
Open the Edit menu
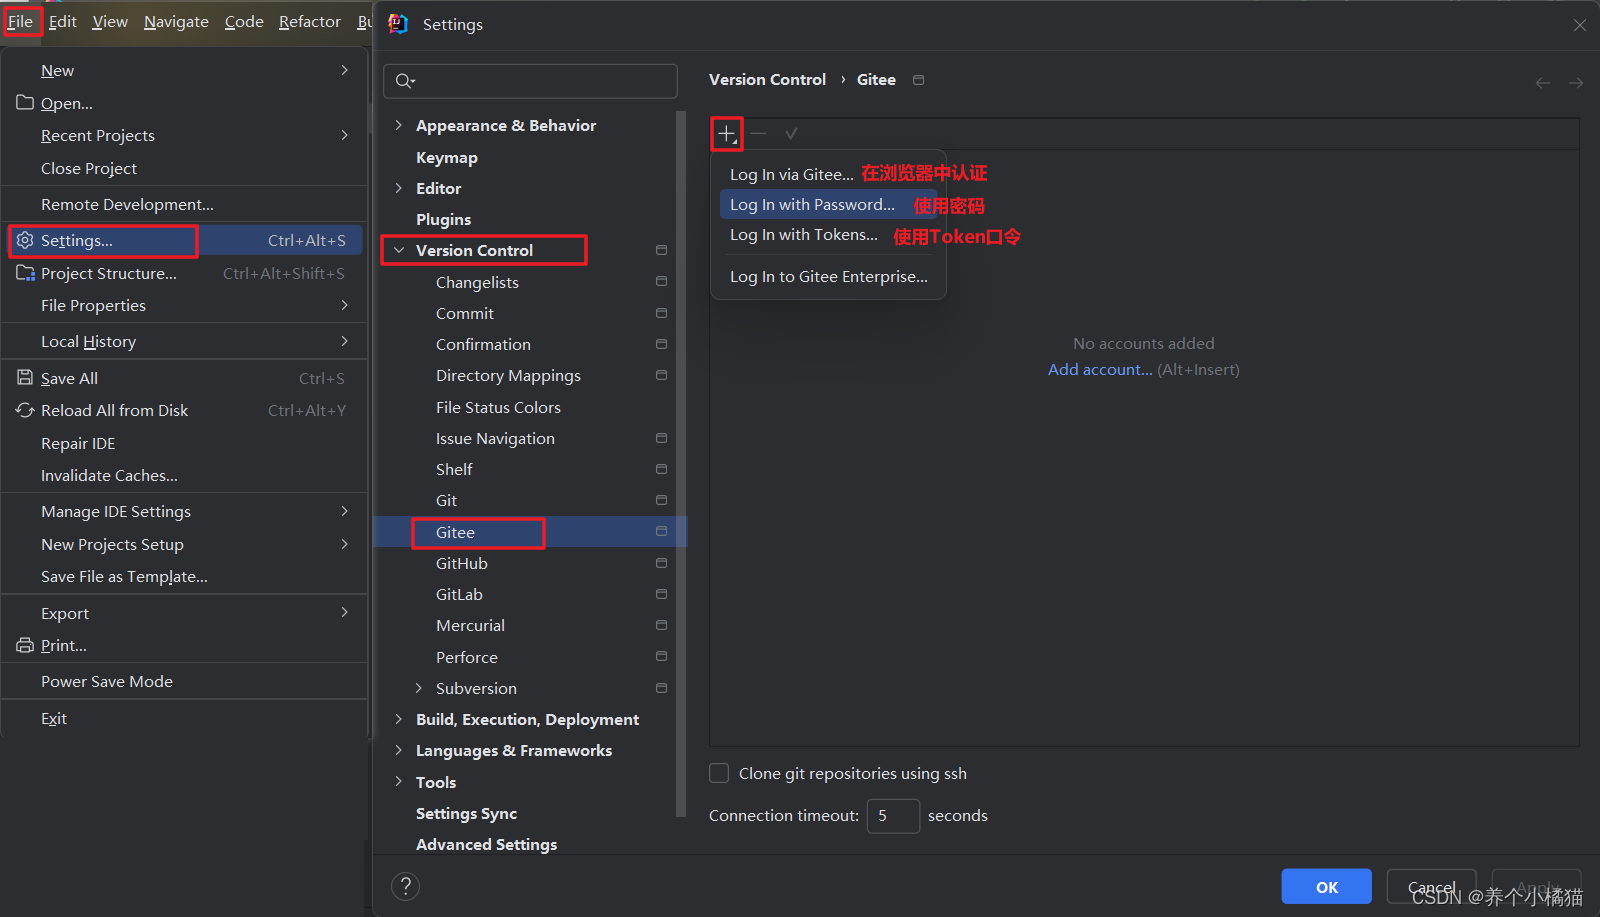pos(62,21)
